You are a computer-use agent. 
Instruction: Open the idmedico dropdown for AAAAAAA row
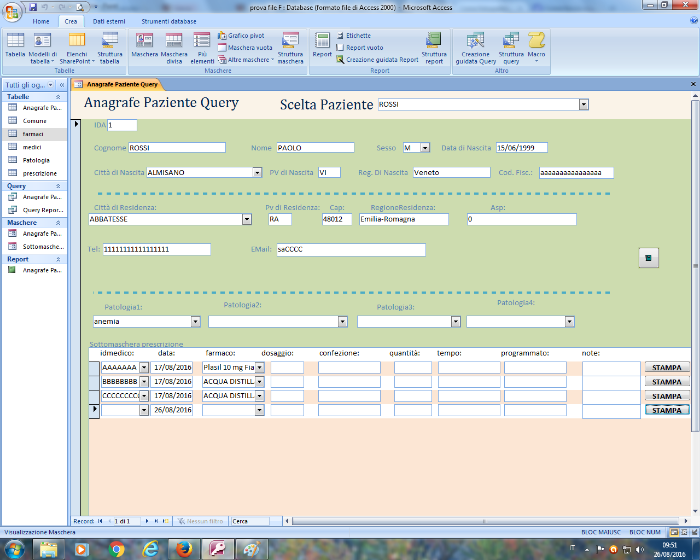point(144,368)
